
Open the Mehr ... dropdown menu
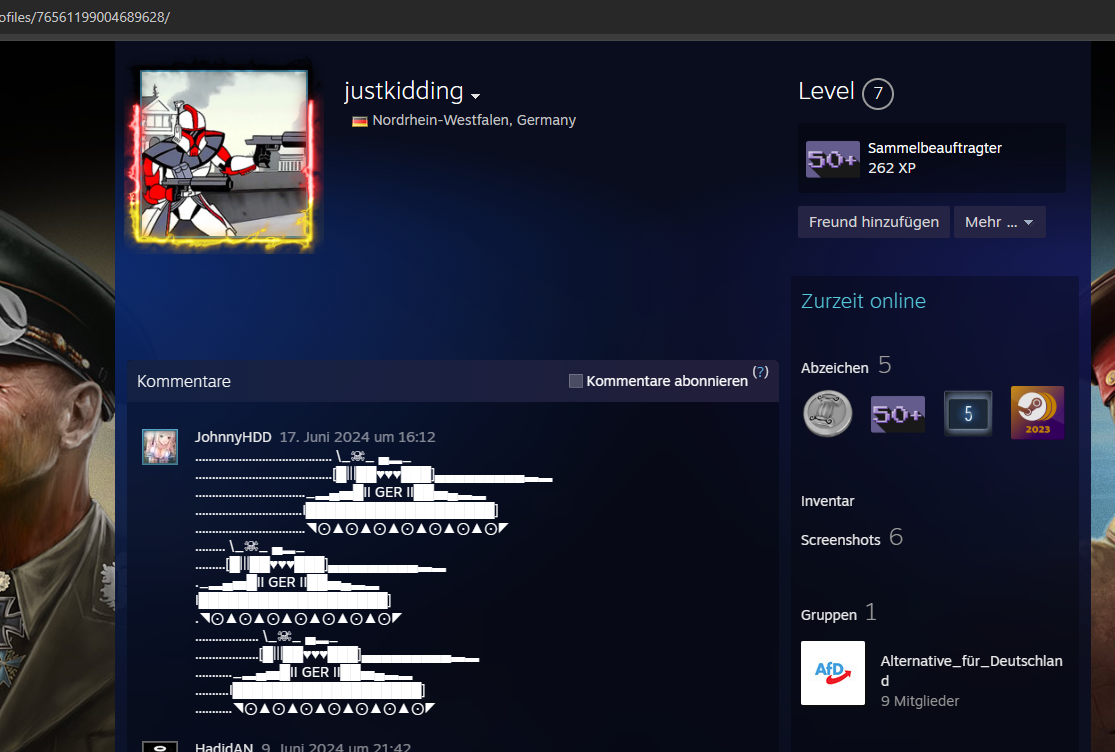point(999,222)
